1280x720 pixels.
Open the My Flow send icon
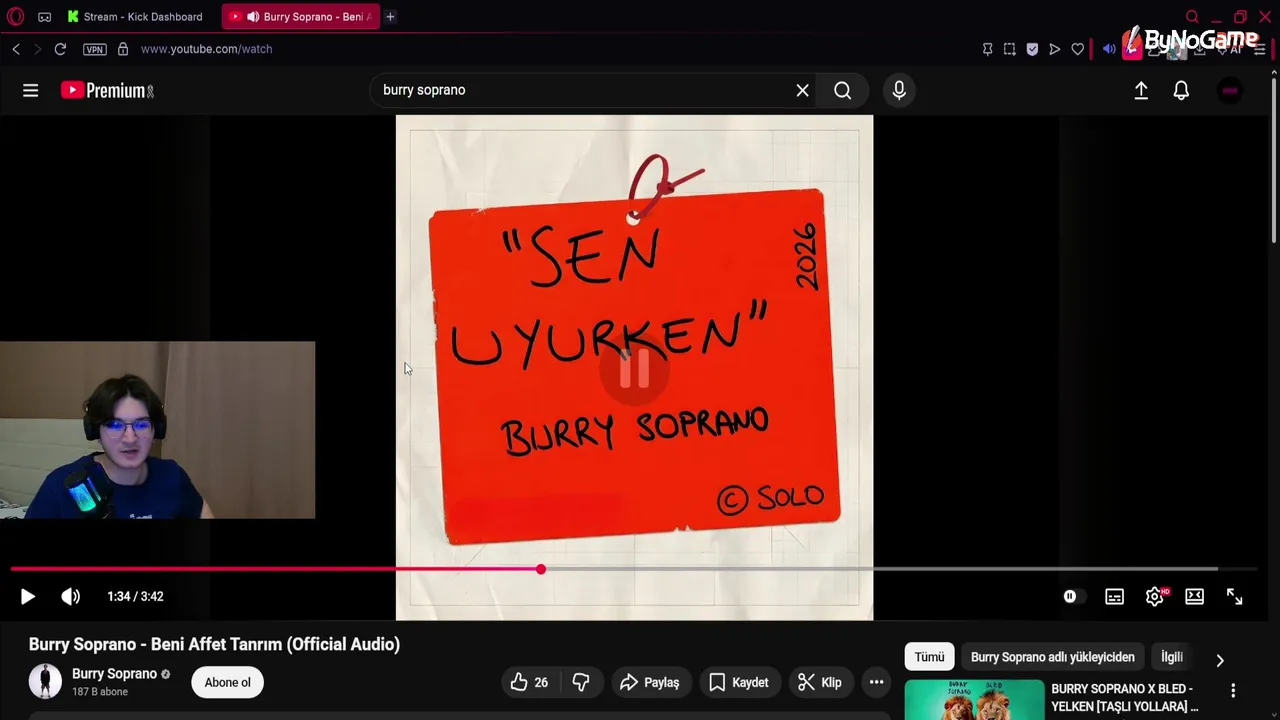click(x=1054, y=49)
